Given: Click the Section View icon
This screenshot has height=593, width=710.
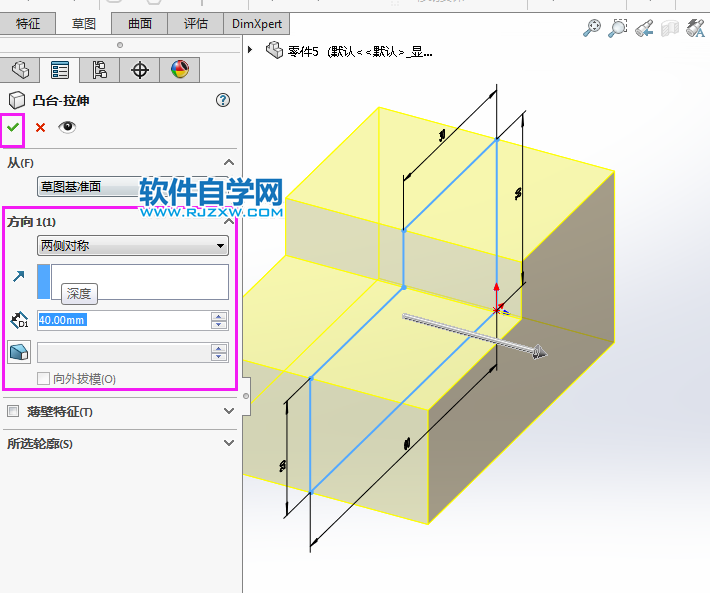Looking at the screenshot, I should pos(670,28).
